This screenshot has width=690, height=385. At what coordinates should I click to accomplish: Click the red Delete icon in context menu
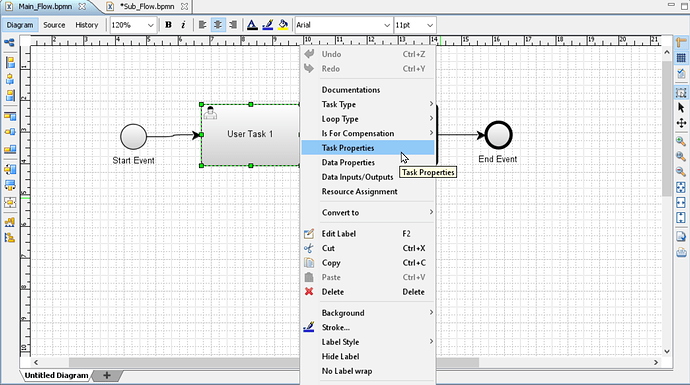(309, 291)
